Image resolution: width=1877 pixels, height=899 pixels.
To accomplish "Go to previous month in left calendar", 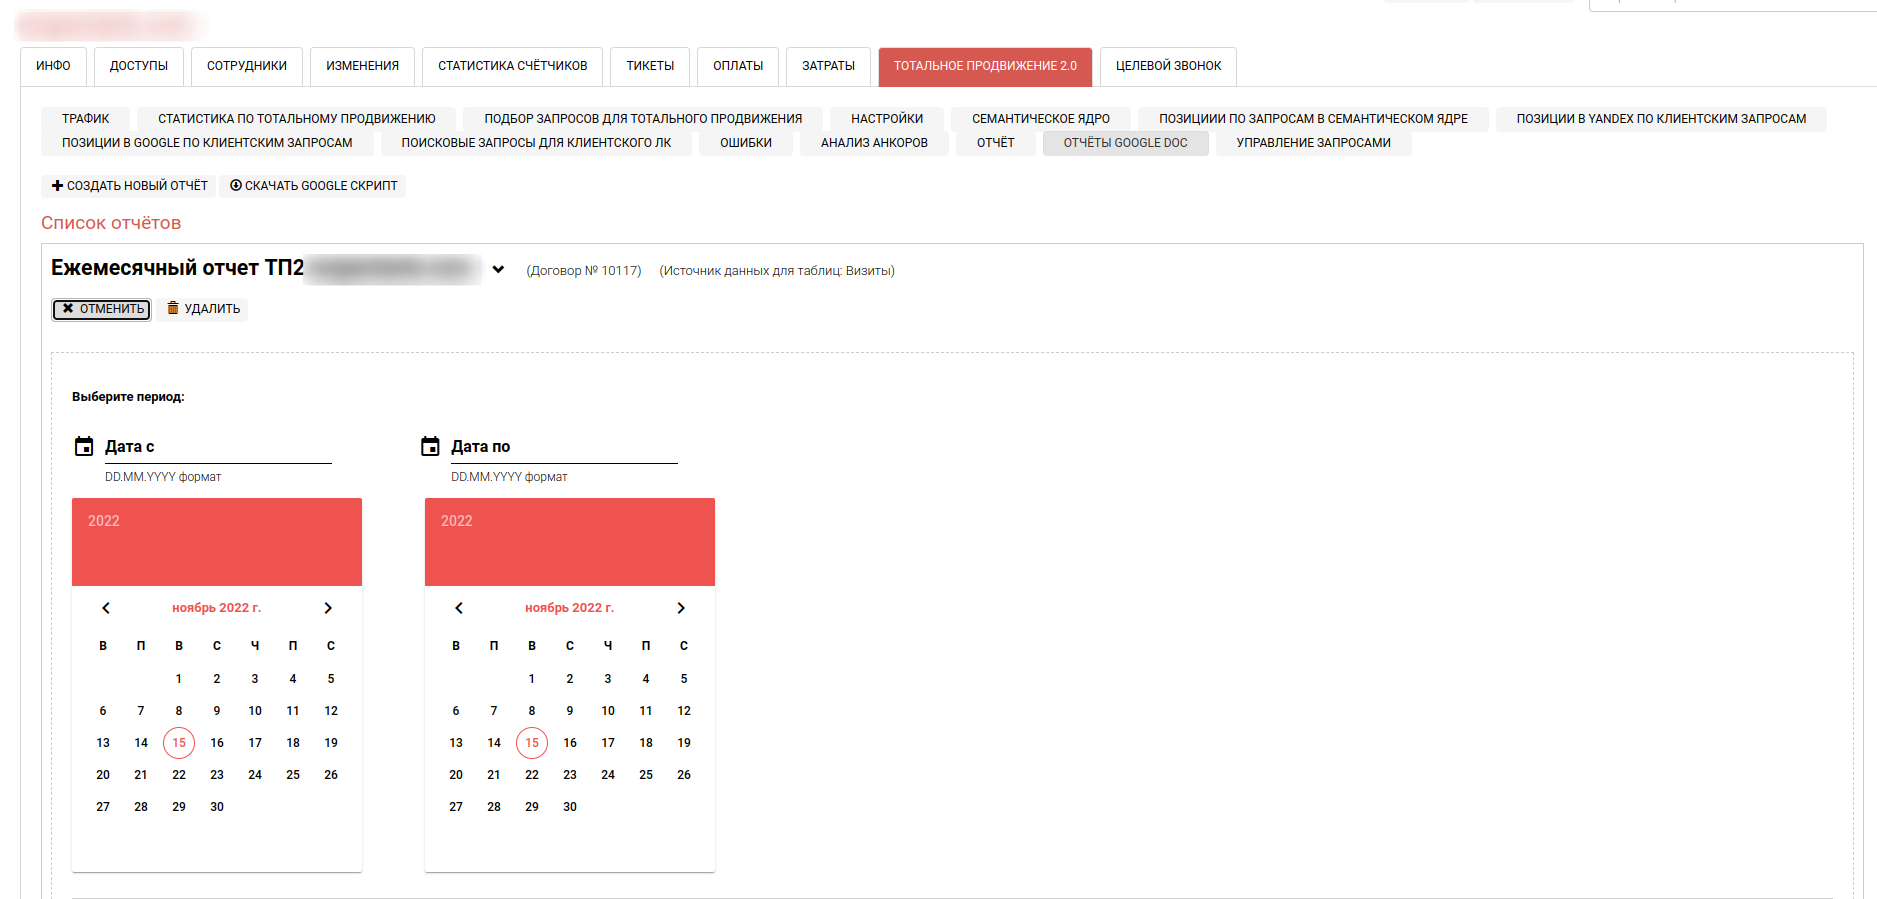I will 106,608.
